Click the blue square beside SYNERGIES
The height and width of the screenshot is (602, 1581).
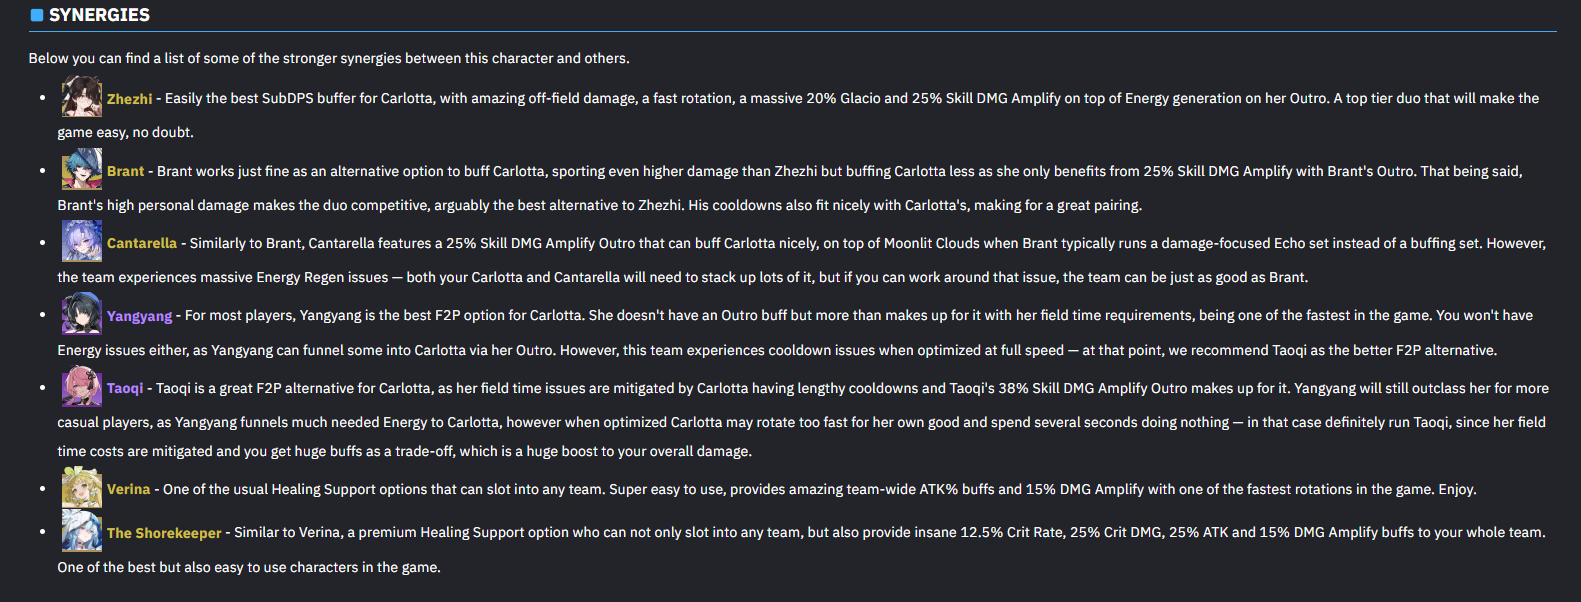click(x=37, y=15)
